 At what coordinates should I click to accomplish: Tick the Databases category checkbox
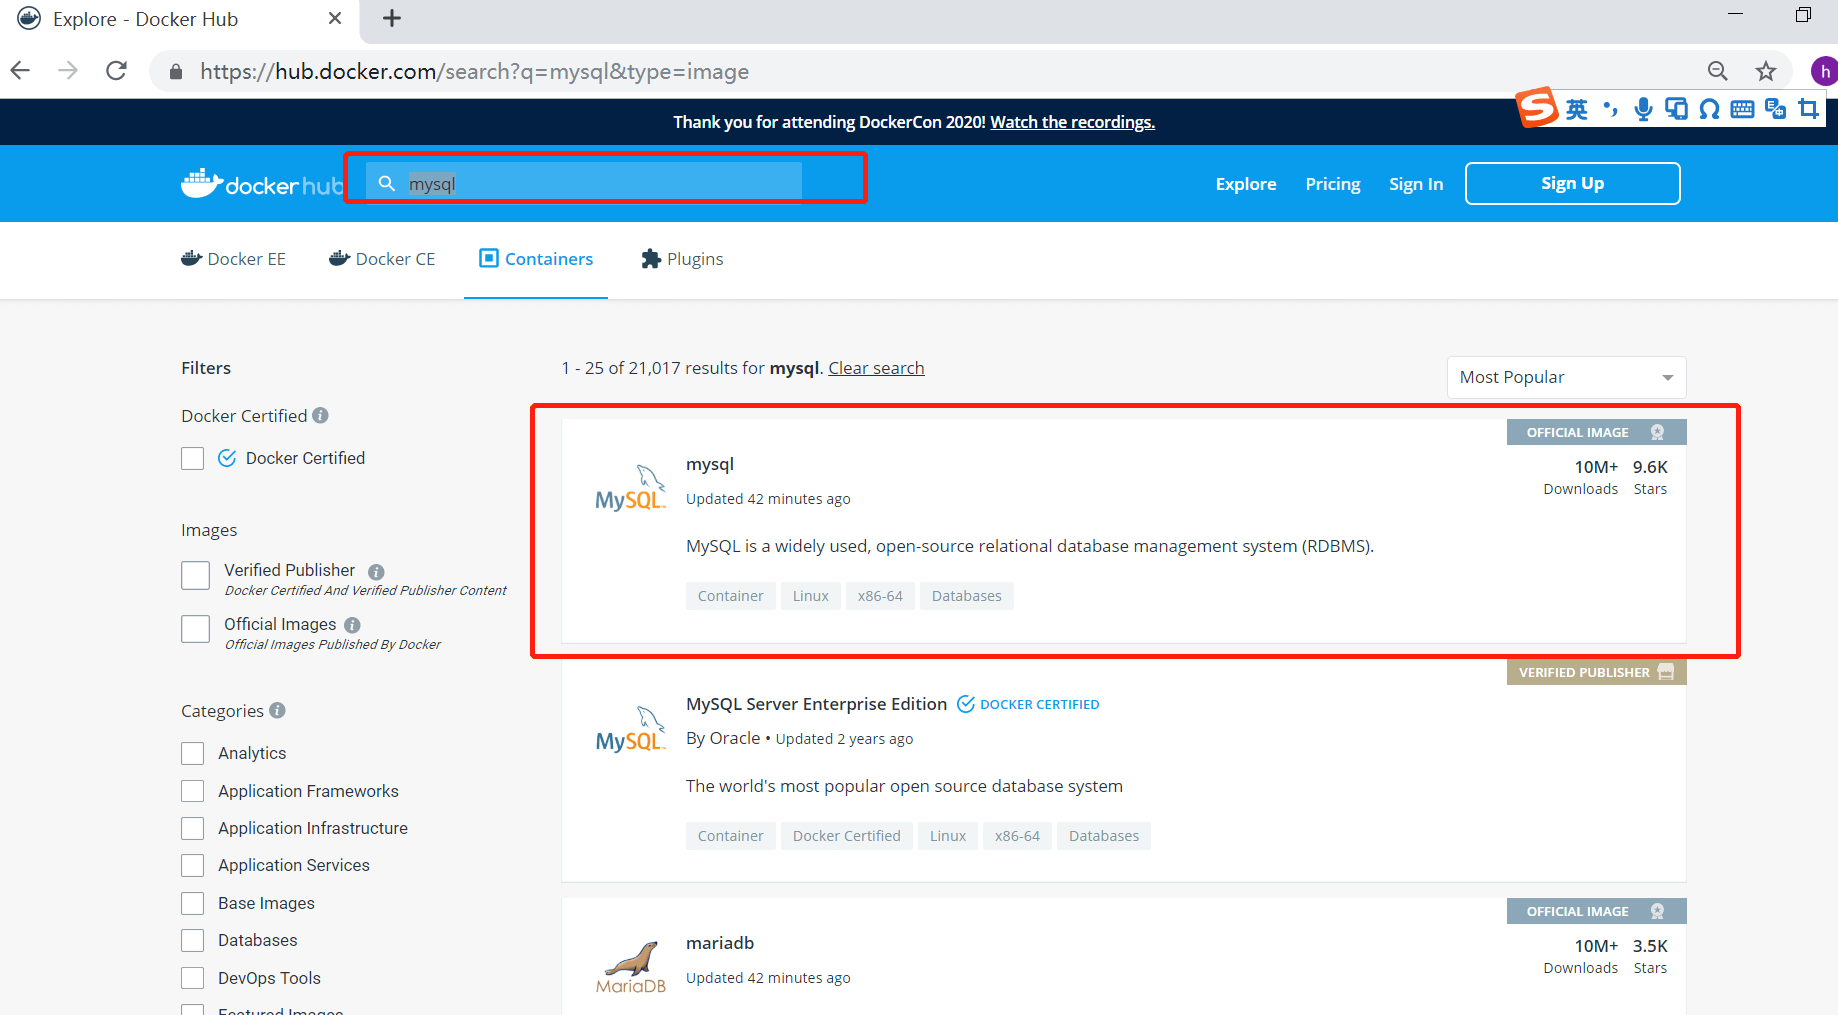(x=193, y=940)
